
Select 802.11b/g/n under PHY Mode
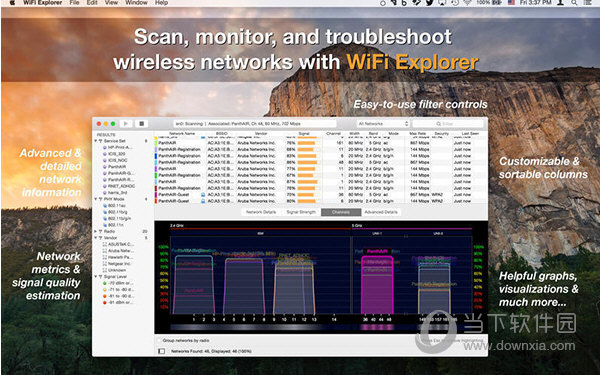coord(119,218)
